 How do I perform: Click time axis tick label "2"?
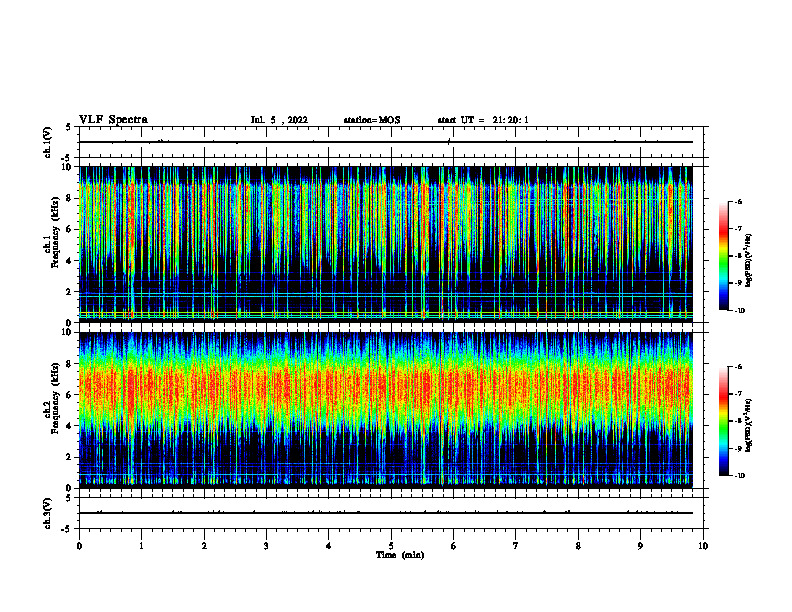pos(204,546)
